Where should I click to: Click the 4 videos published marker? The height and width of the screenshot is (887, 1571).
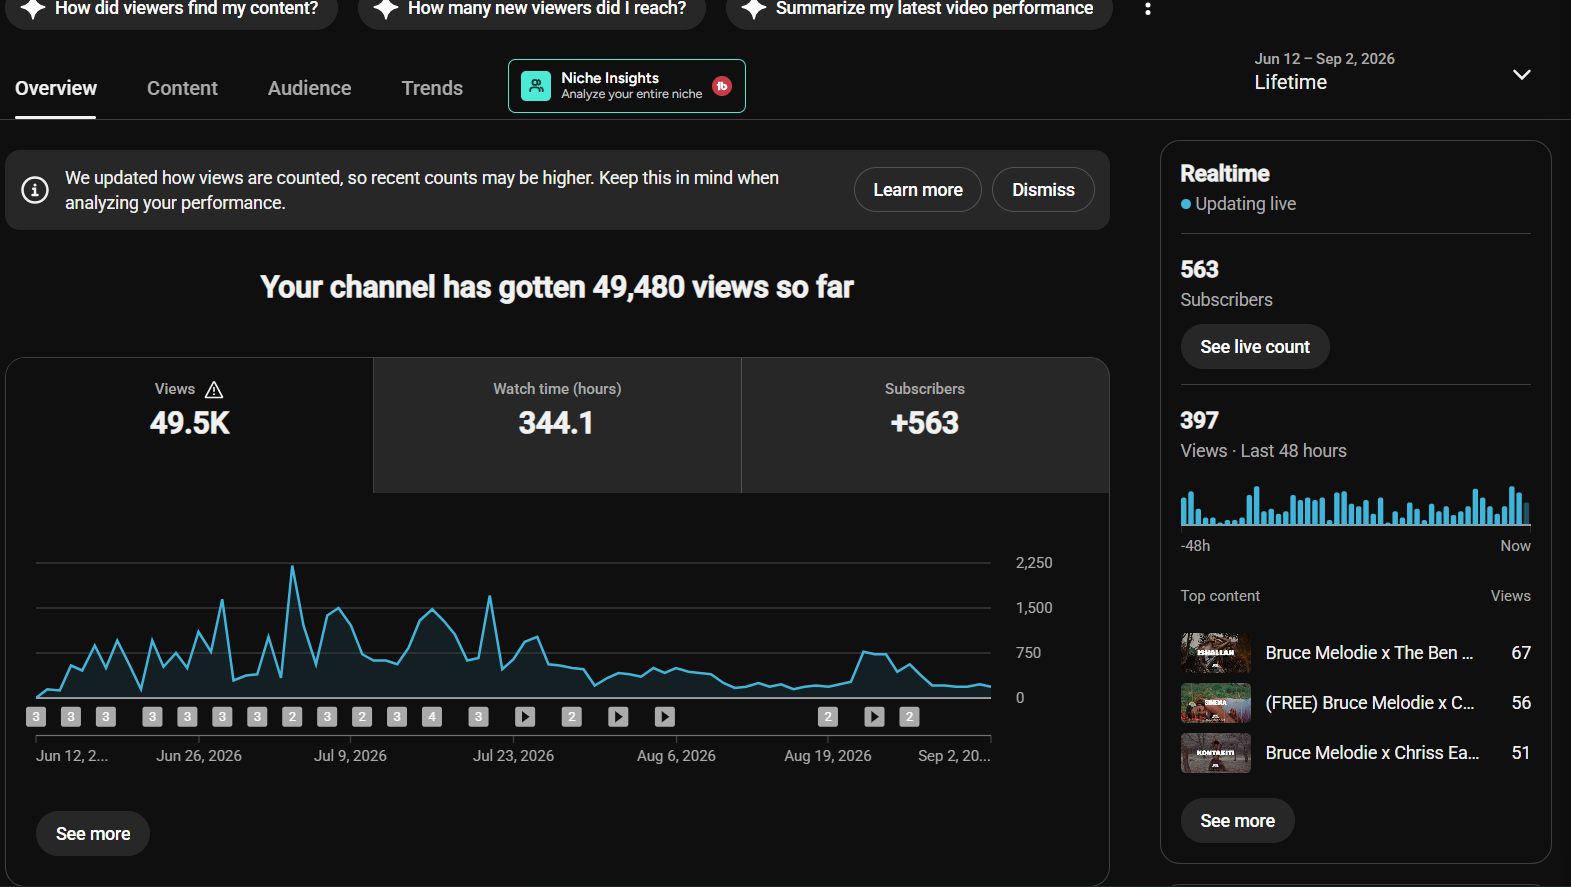(432, 717)
